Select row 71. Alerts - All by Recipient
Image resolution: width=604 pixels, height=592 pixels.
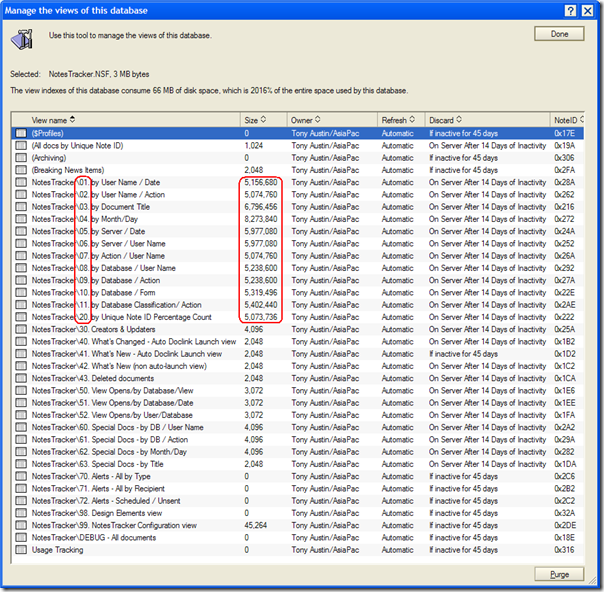click(x=297, y=488)
